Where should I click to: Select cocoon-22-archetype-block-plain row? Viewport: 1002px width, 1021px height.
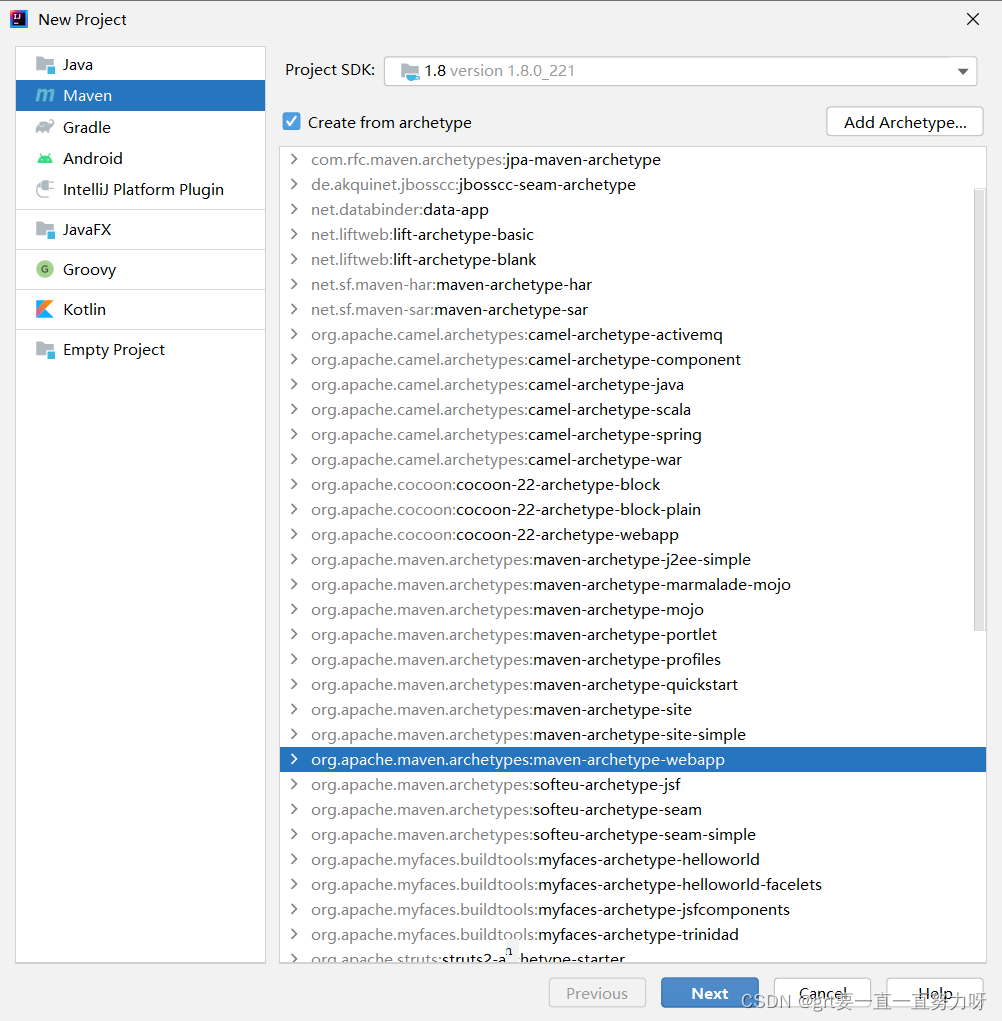click(x=633, y=509)
